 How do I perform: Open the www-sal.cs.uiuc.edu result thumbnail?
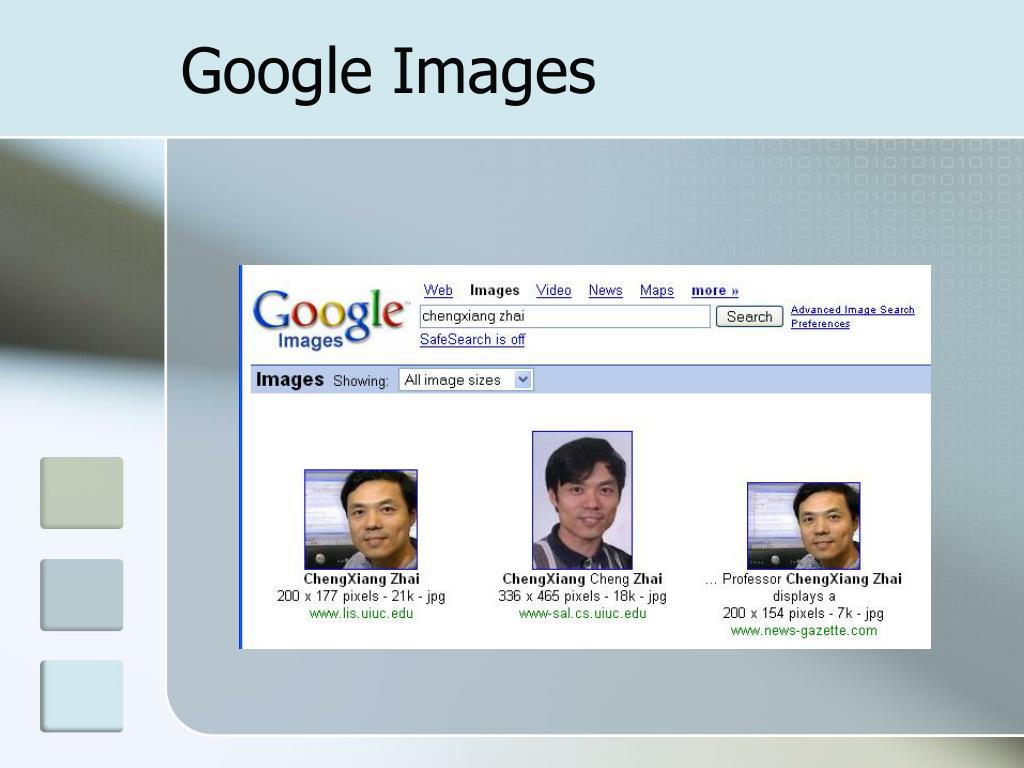pos(582,500)
